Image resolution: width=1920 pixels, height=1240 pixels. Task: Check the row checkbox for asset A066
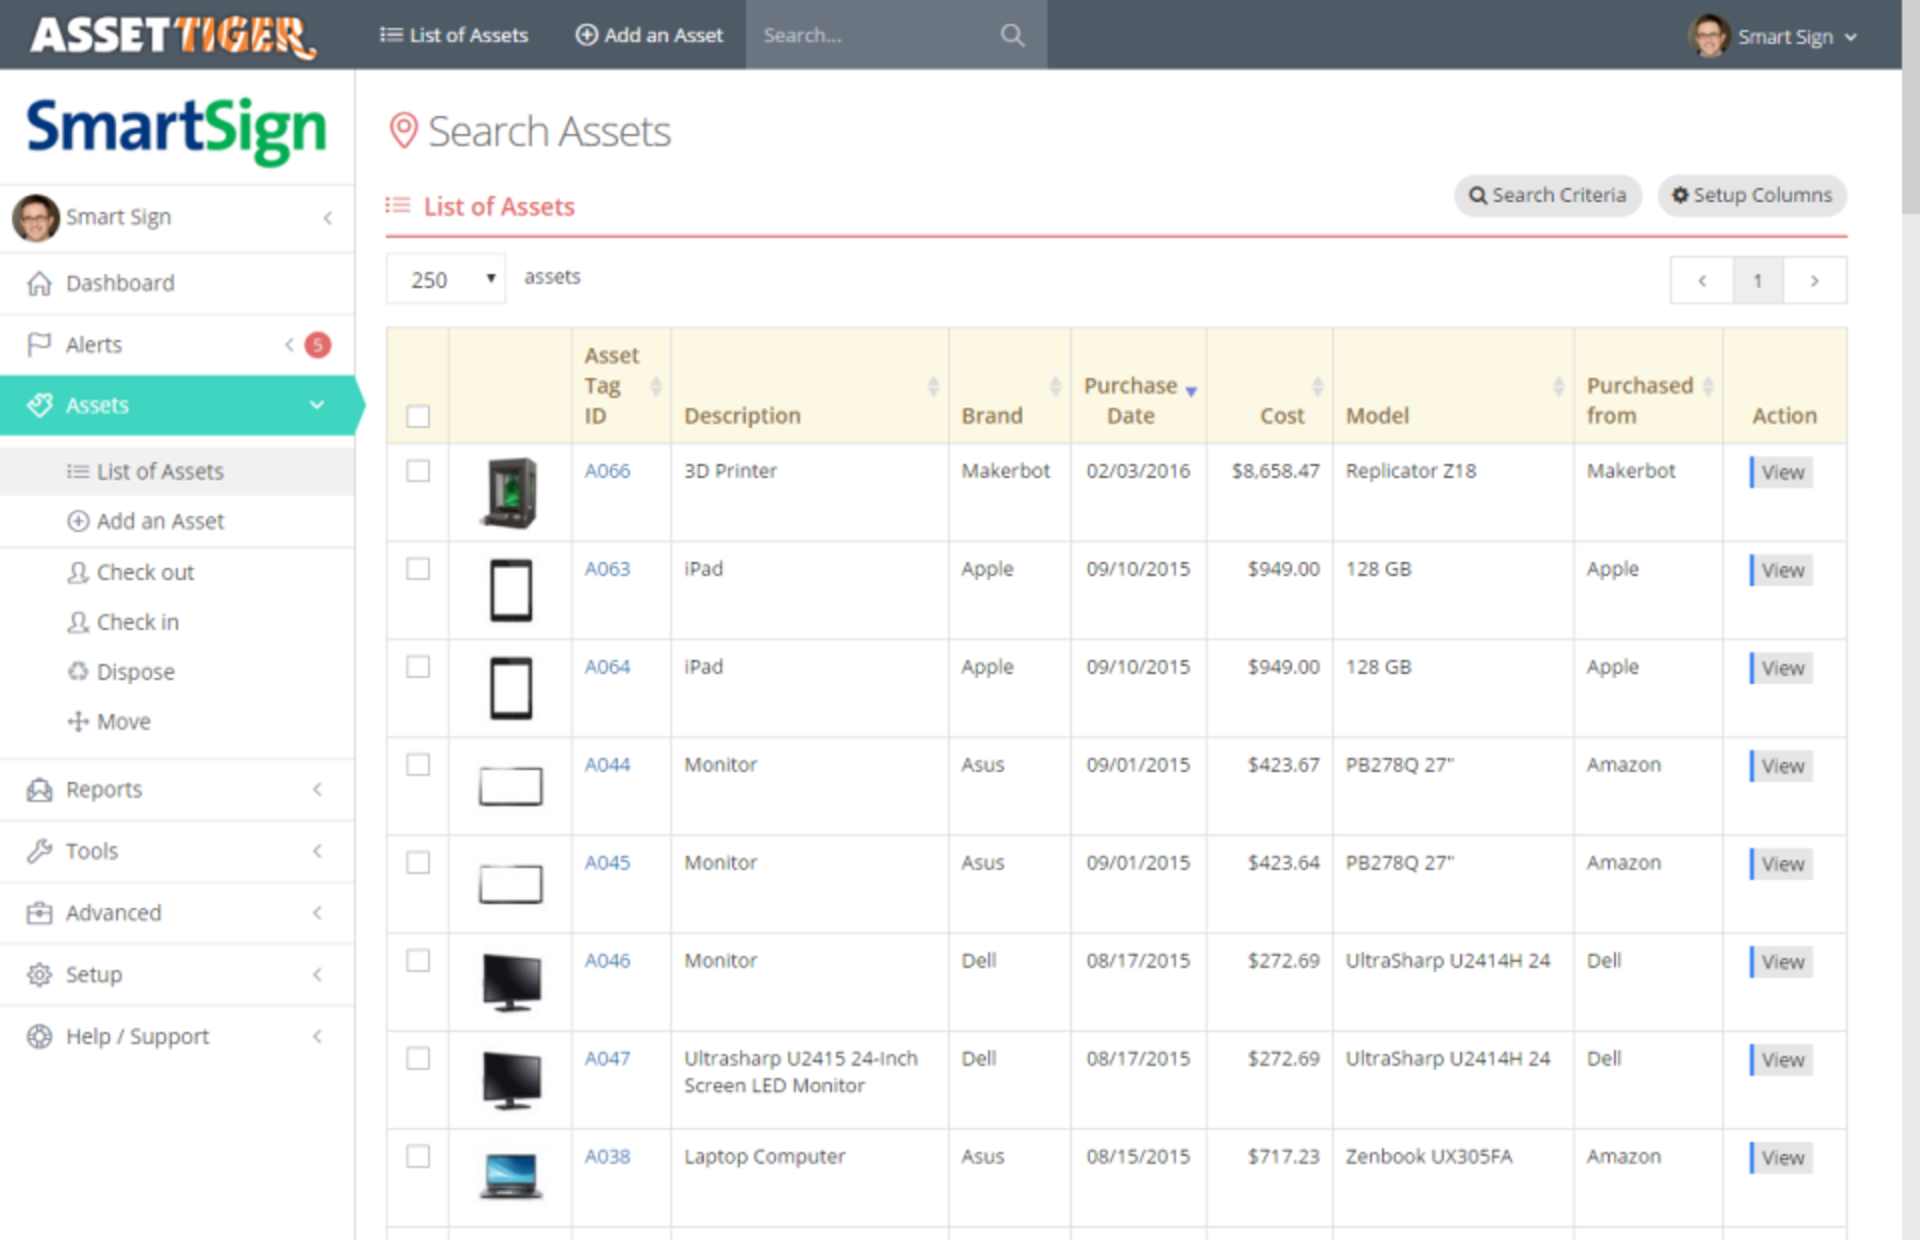coord(417,470)
